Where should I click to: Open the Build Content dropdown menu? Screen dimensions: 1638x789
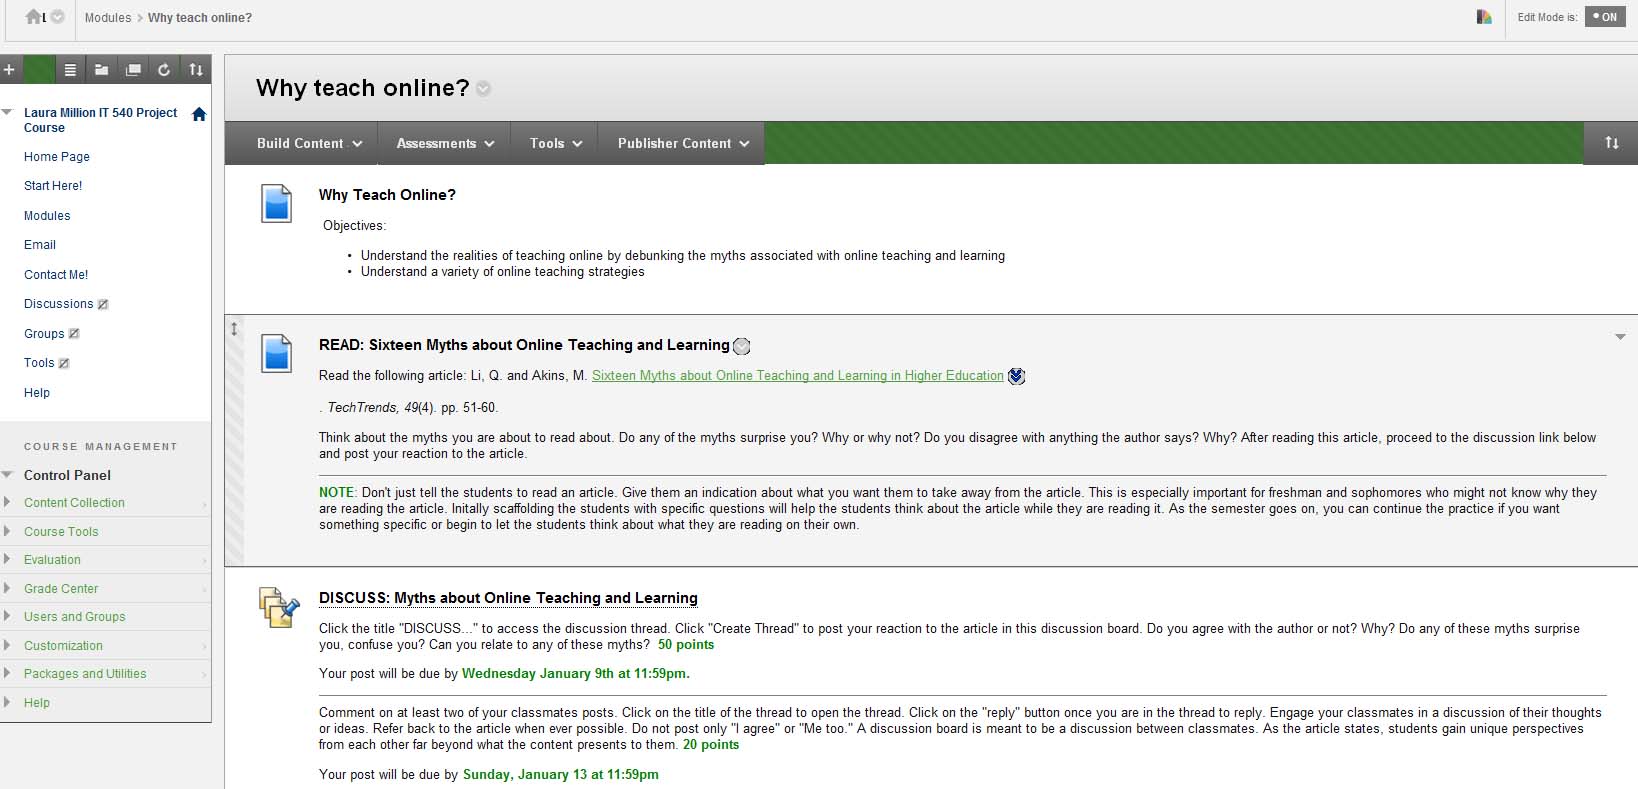(x=309, y=143)
